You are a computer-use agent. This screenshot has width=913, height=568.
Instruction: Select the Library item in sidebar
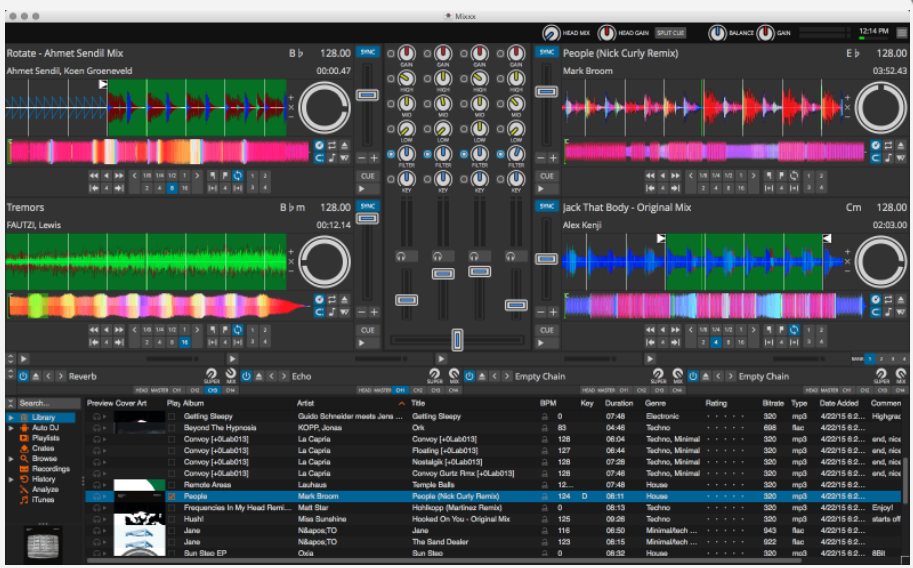click(x=43, y=417)
